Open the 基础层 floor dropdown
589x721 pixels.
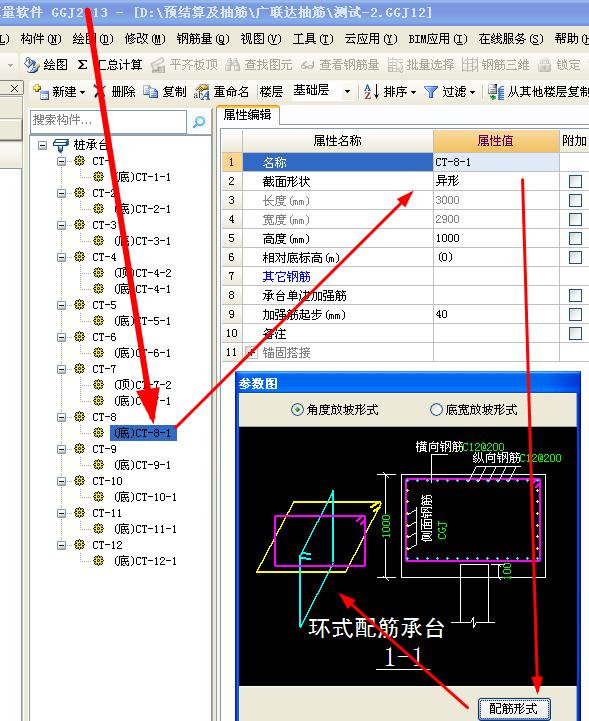347,92
